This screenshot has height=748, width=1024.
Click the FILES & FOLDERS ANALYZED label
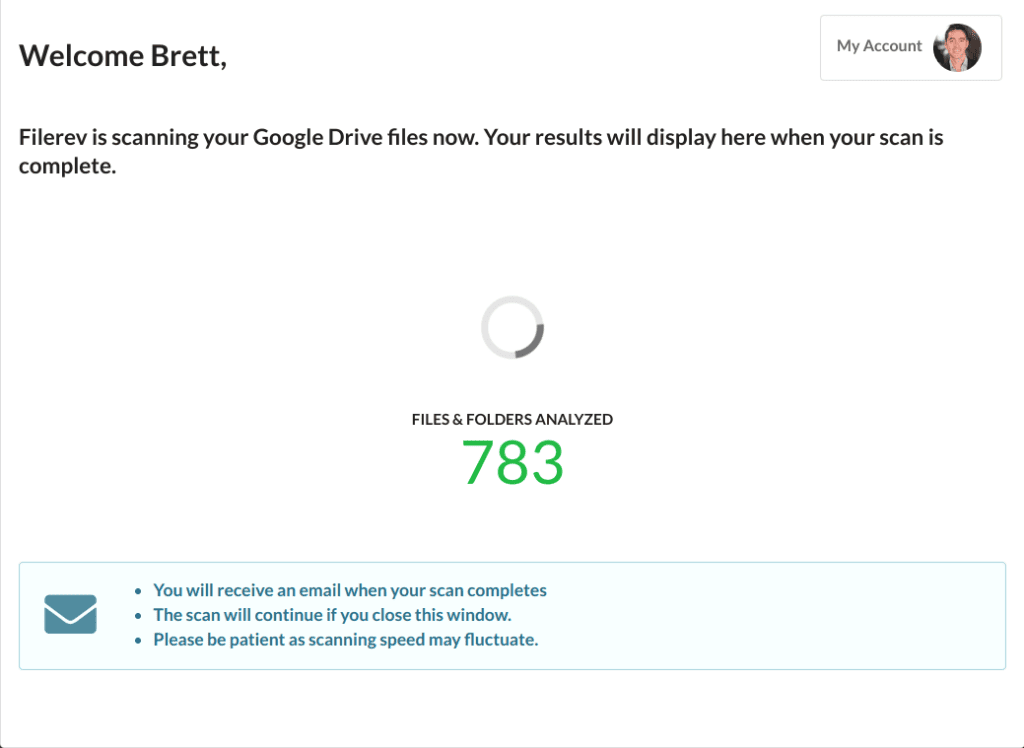(x=513, y=419)
